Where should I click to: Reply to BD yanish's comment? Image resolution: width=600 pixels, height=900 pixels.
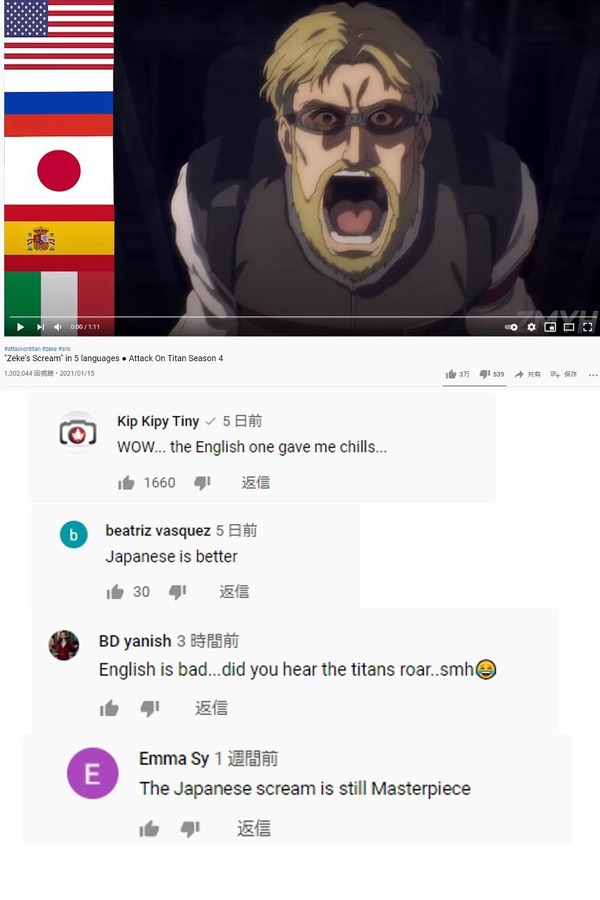211,708
